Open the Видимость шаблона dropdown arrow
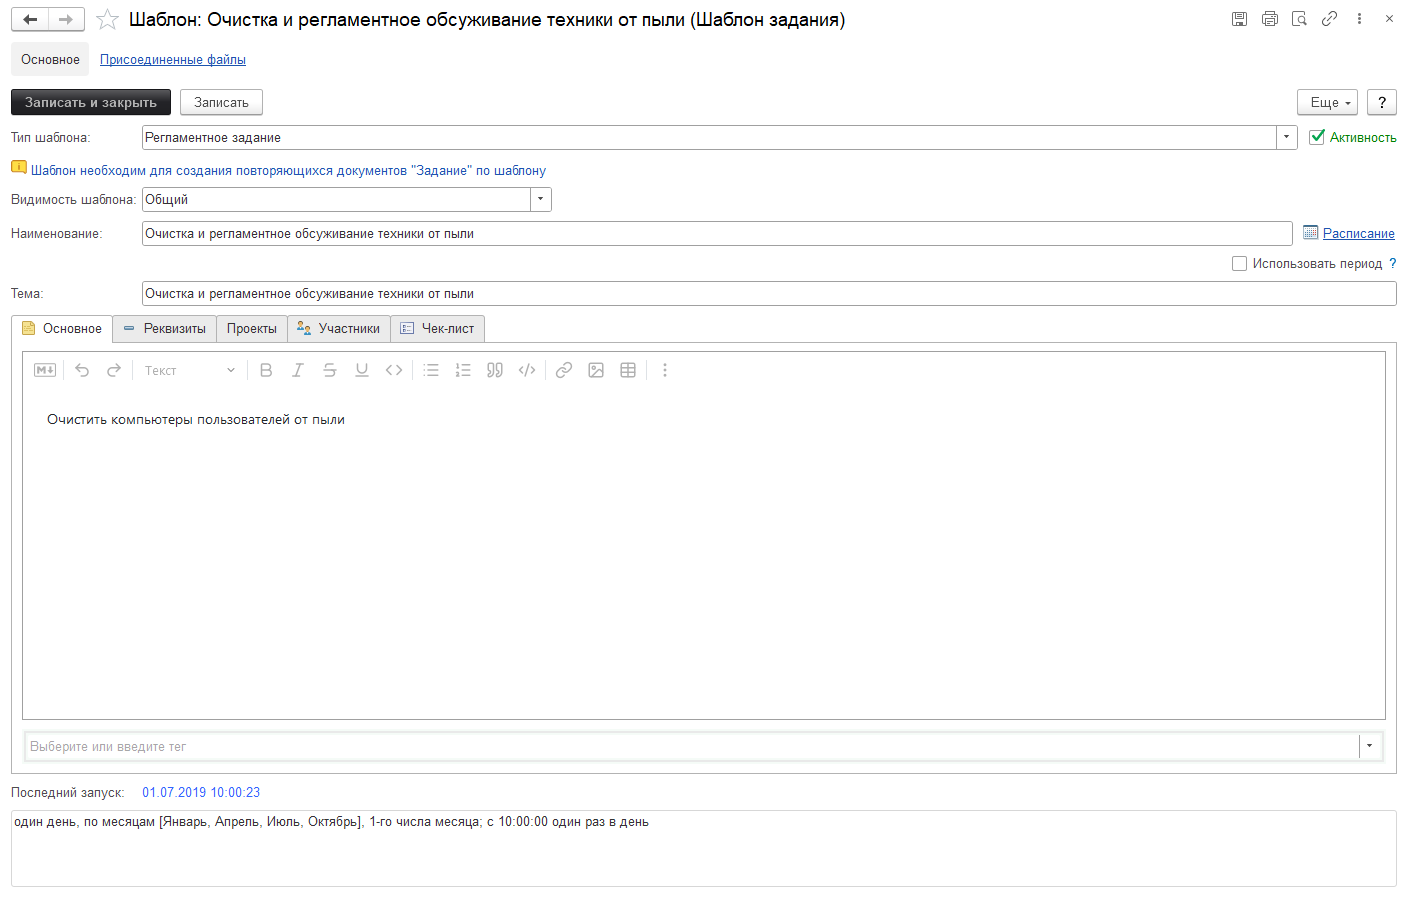 pyautogui.click(x=541, y=200)
